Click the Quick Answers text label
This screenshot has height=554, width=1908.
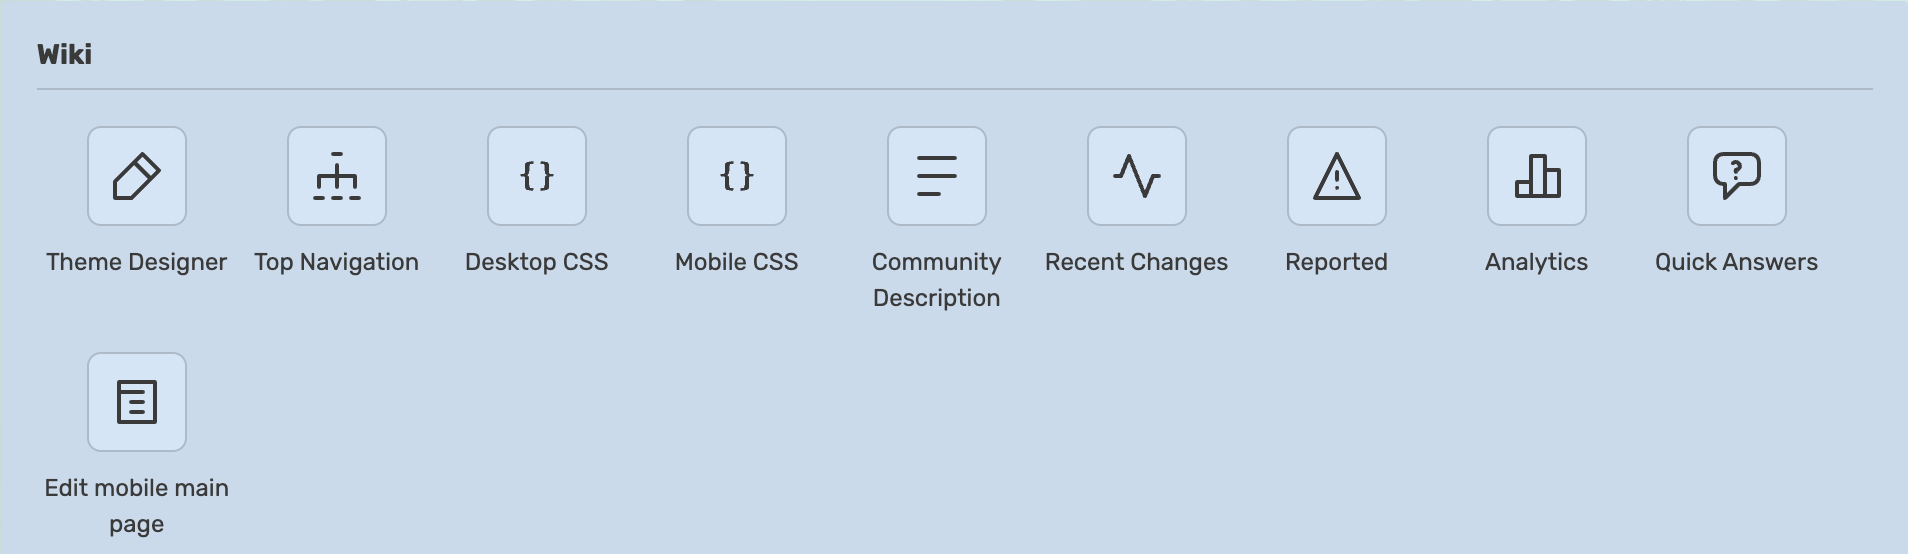1737,262
